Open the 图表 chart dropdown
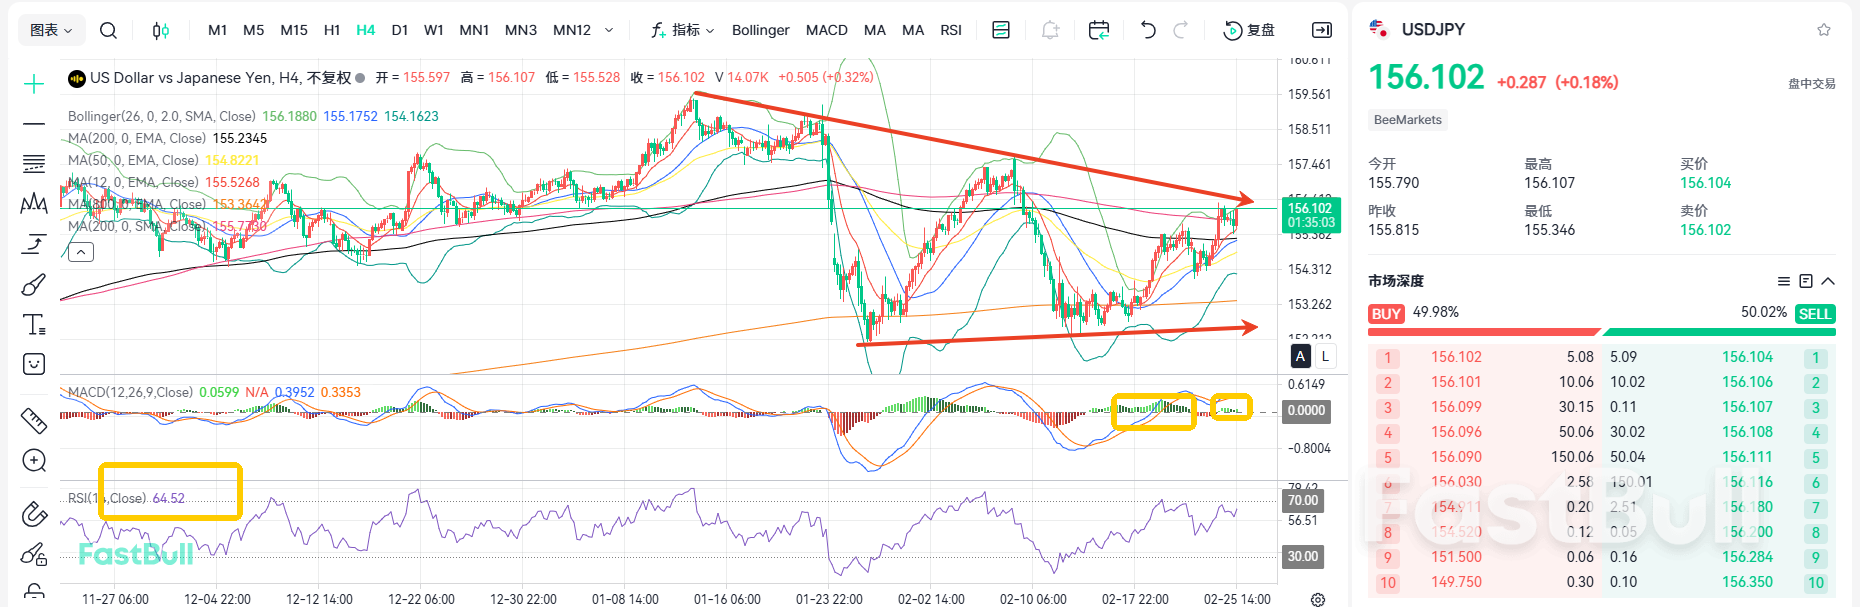 coord(51,30)
